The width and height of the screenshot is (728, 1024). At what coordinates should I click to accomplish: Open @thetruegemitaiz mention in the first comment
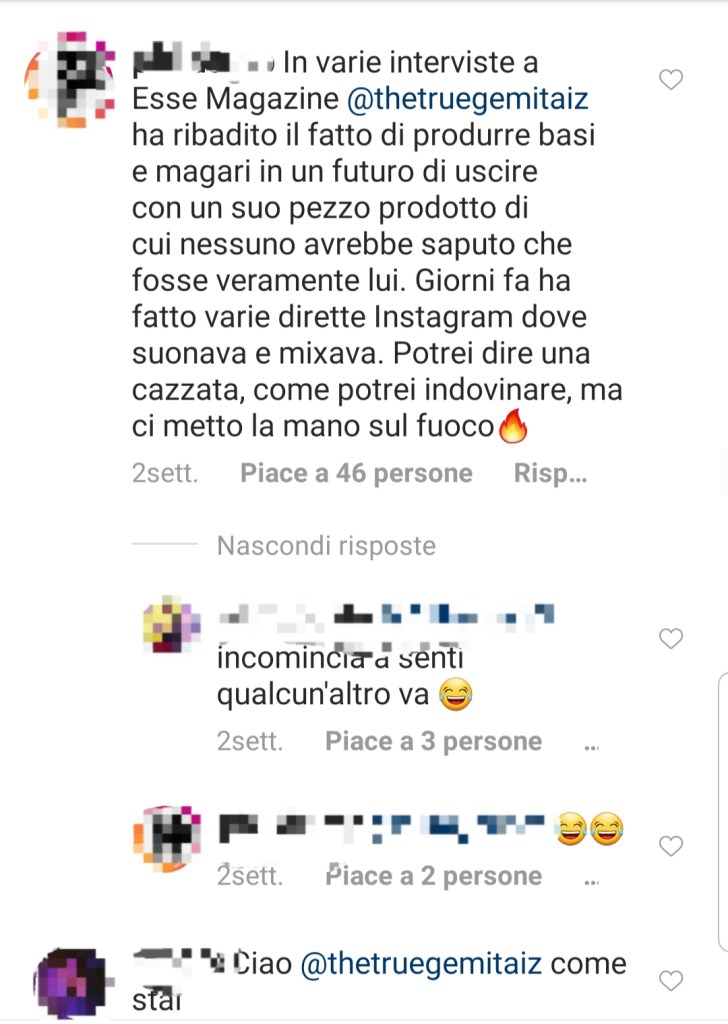point(467,99)
